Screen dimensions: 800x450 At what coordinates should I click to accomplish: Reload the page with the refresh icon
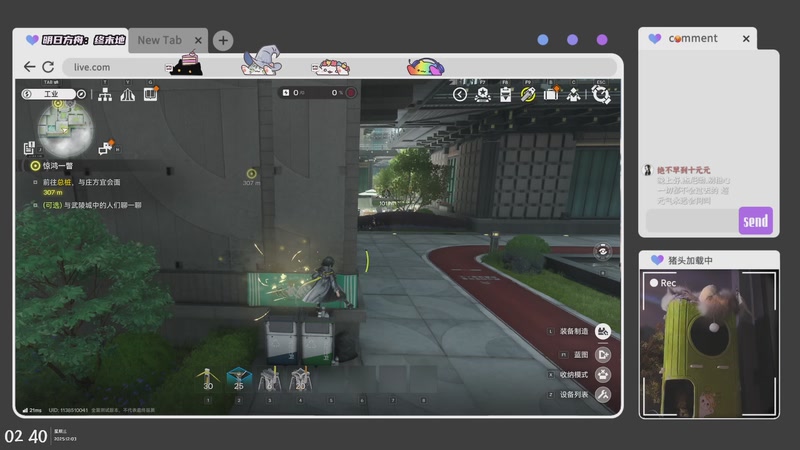[48, 67]
